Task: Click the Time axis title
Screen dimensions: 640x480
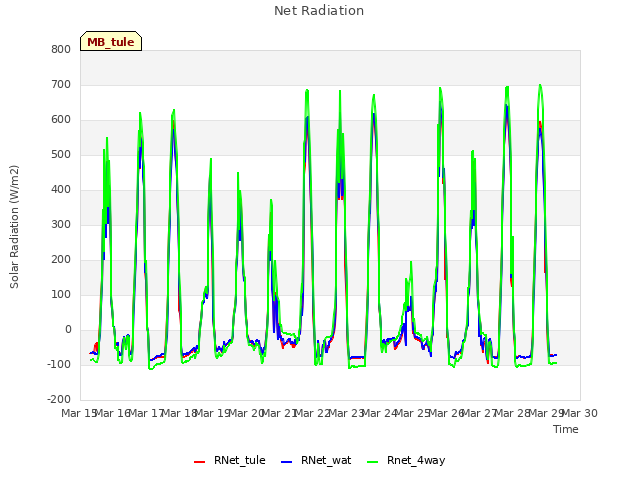Action: (565, 429)
